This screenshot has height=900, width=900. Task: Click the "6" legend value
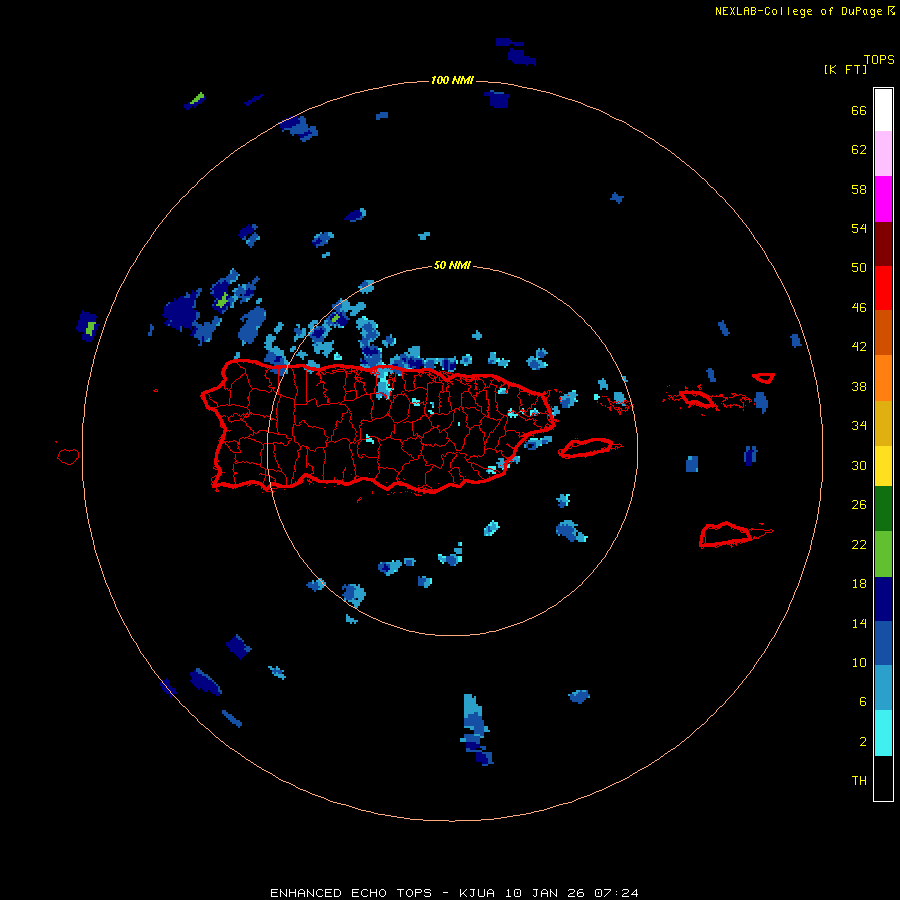[x=863, y=702]
